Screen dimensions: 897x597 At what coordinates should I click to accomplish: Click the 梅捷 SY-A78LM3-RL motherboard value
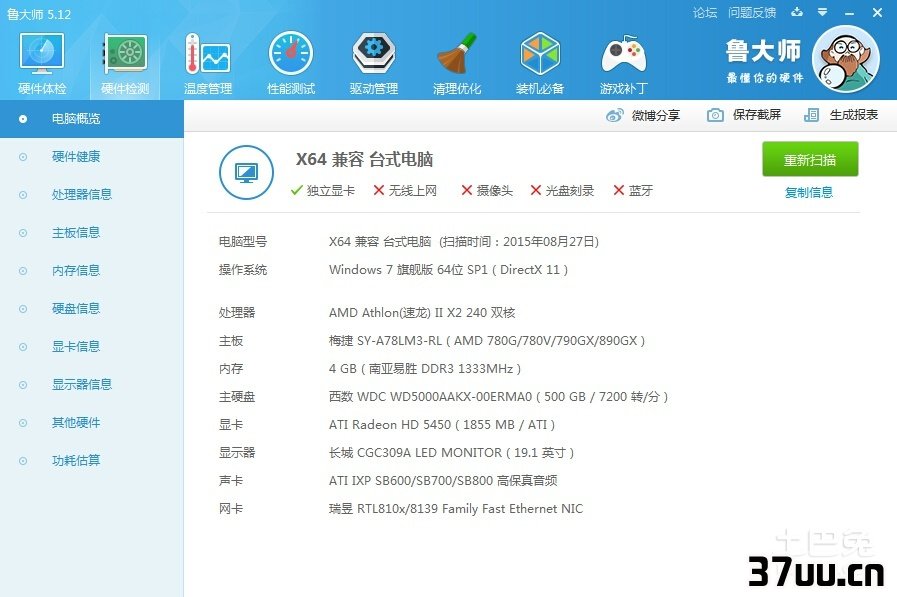(487, 341)
